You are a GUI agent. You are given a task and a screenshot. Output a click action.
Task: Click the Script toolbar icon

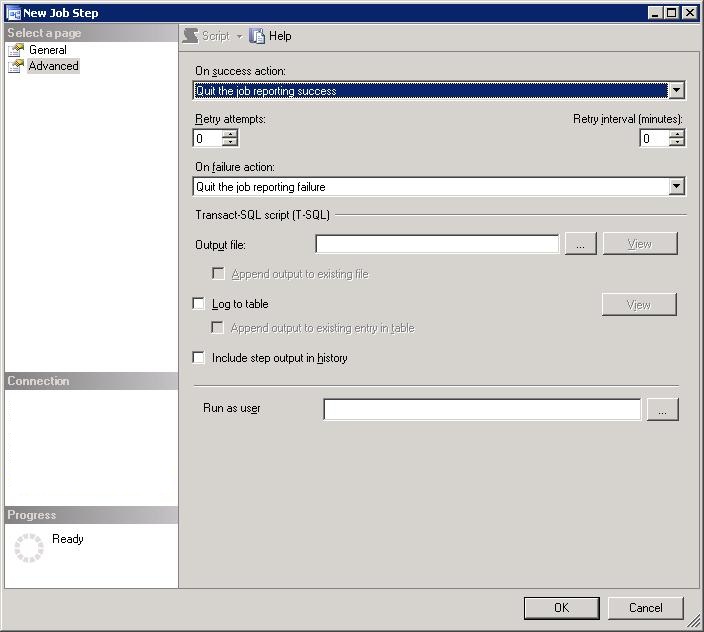[190, 36]
